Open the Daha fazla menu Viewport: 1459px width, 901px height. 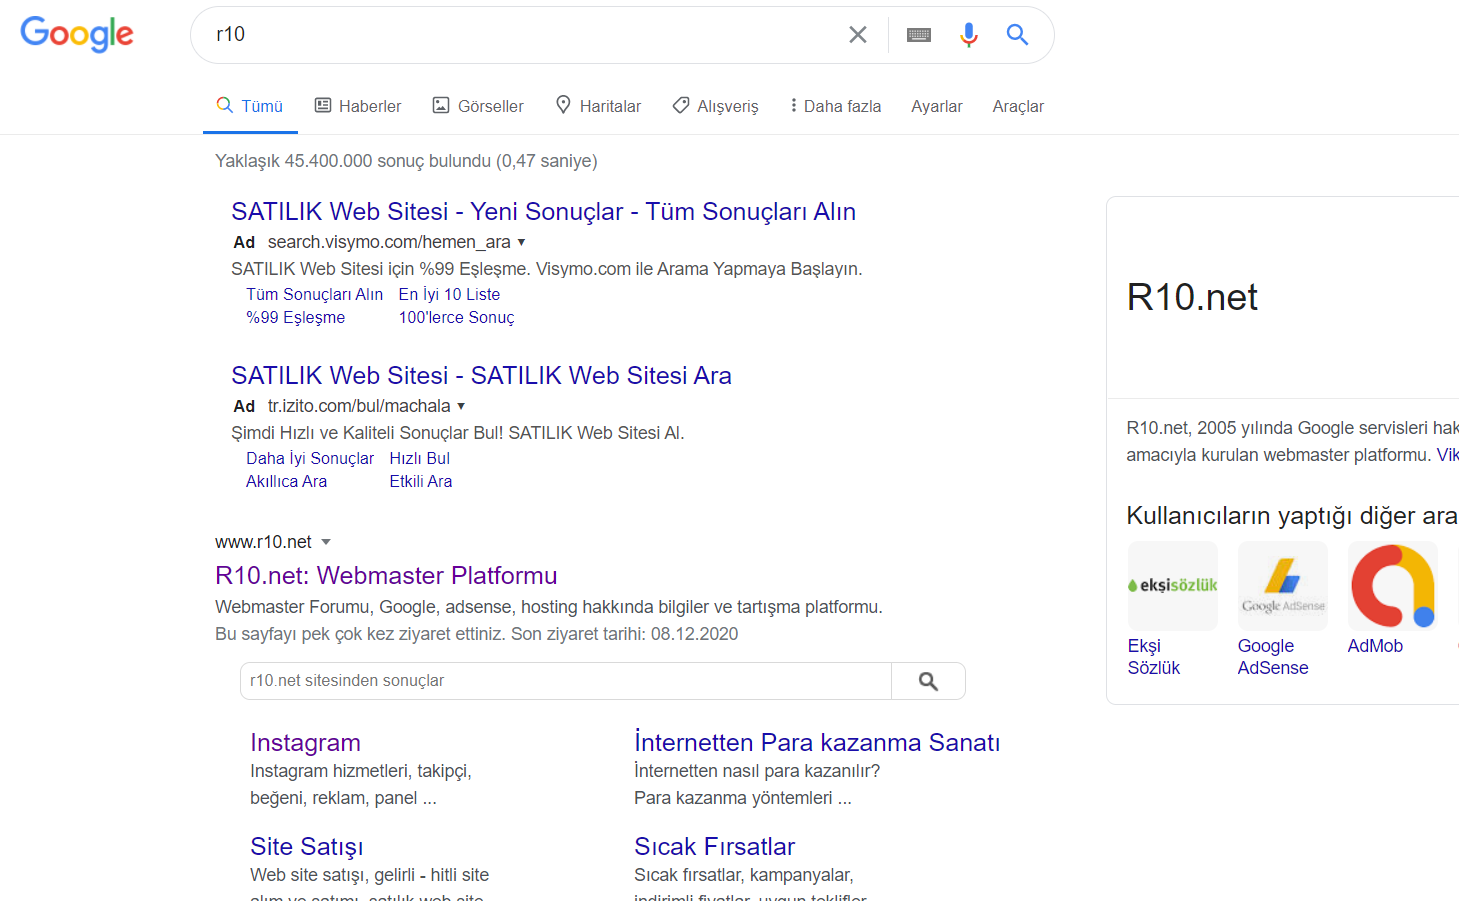[x=835, y=106]
